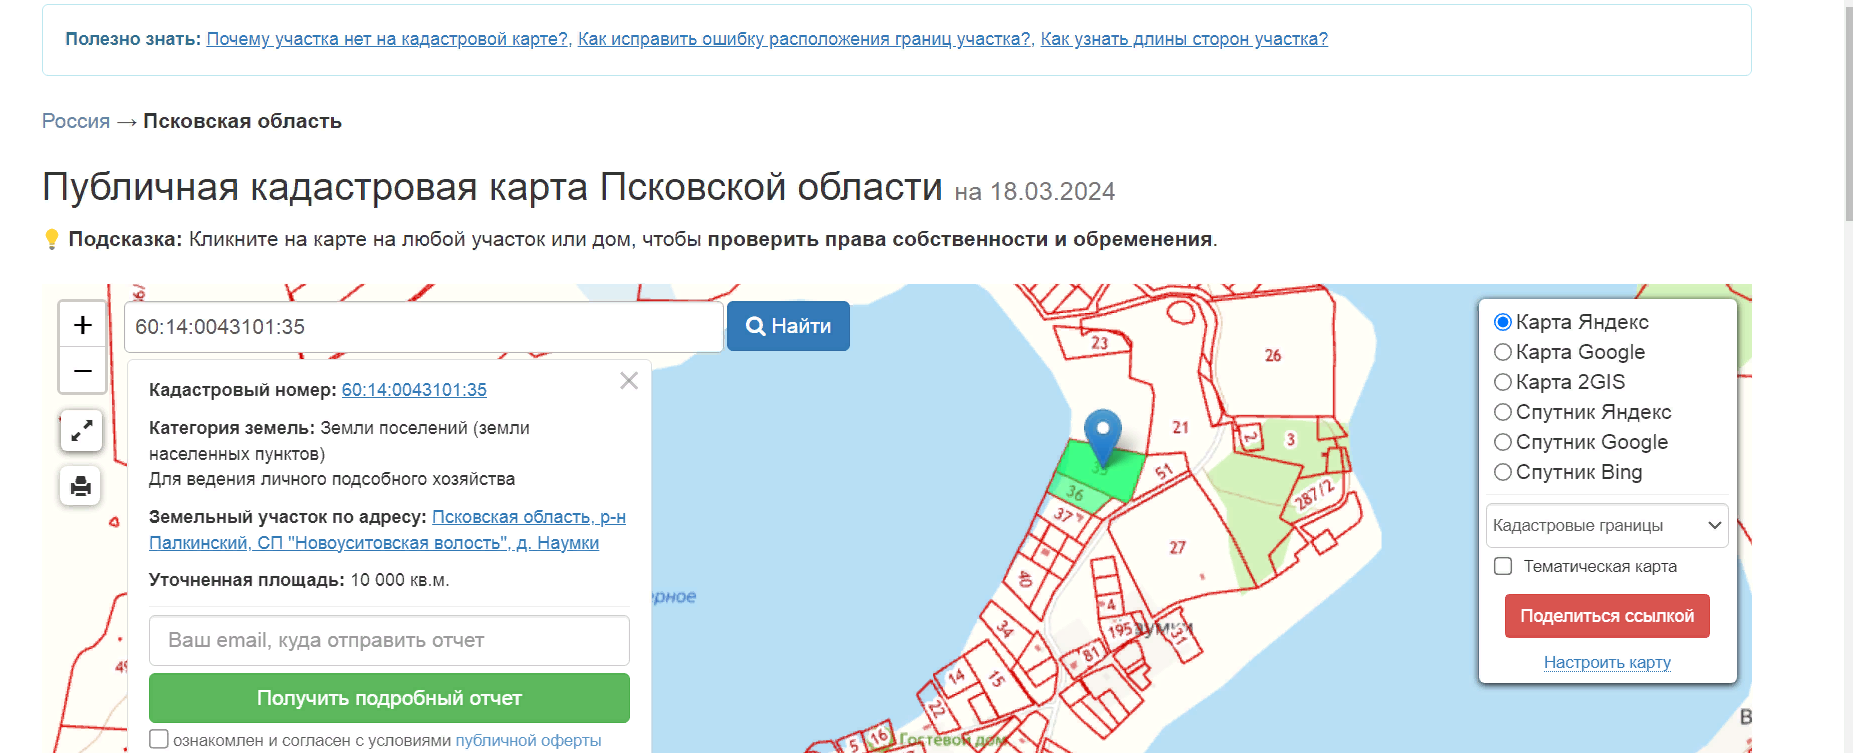Click the lightbulb hint icon
This screenshot has height=753, width=1853.
tap(52, 239)
